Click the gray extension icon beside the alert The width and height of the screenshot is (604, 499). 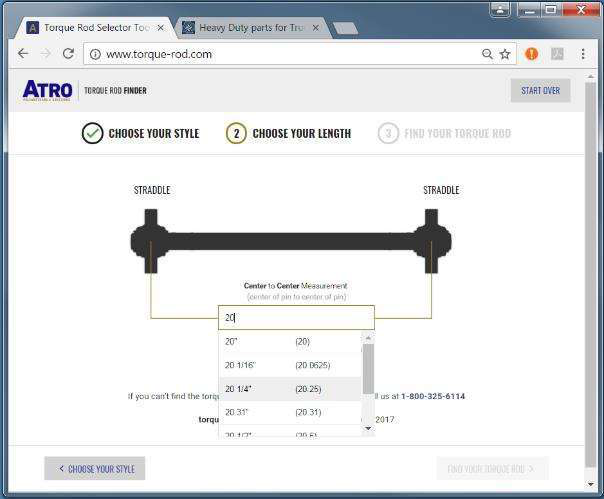(557, 54)
